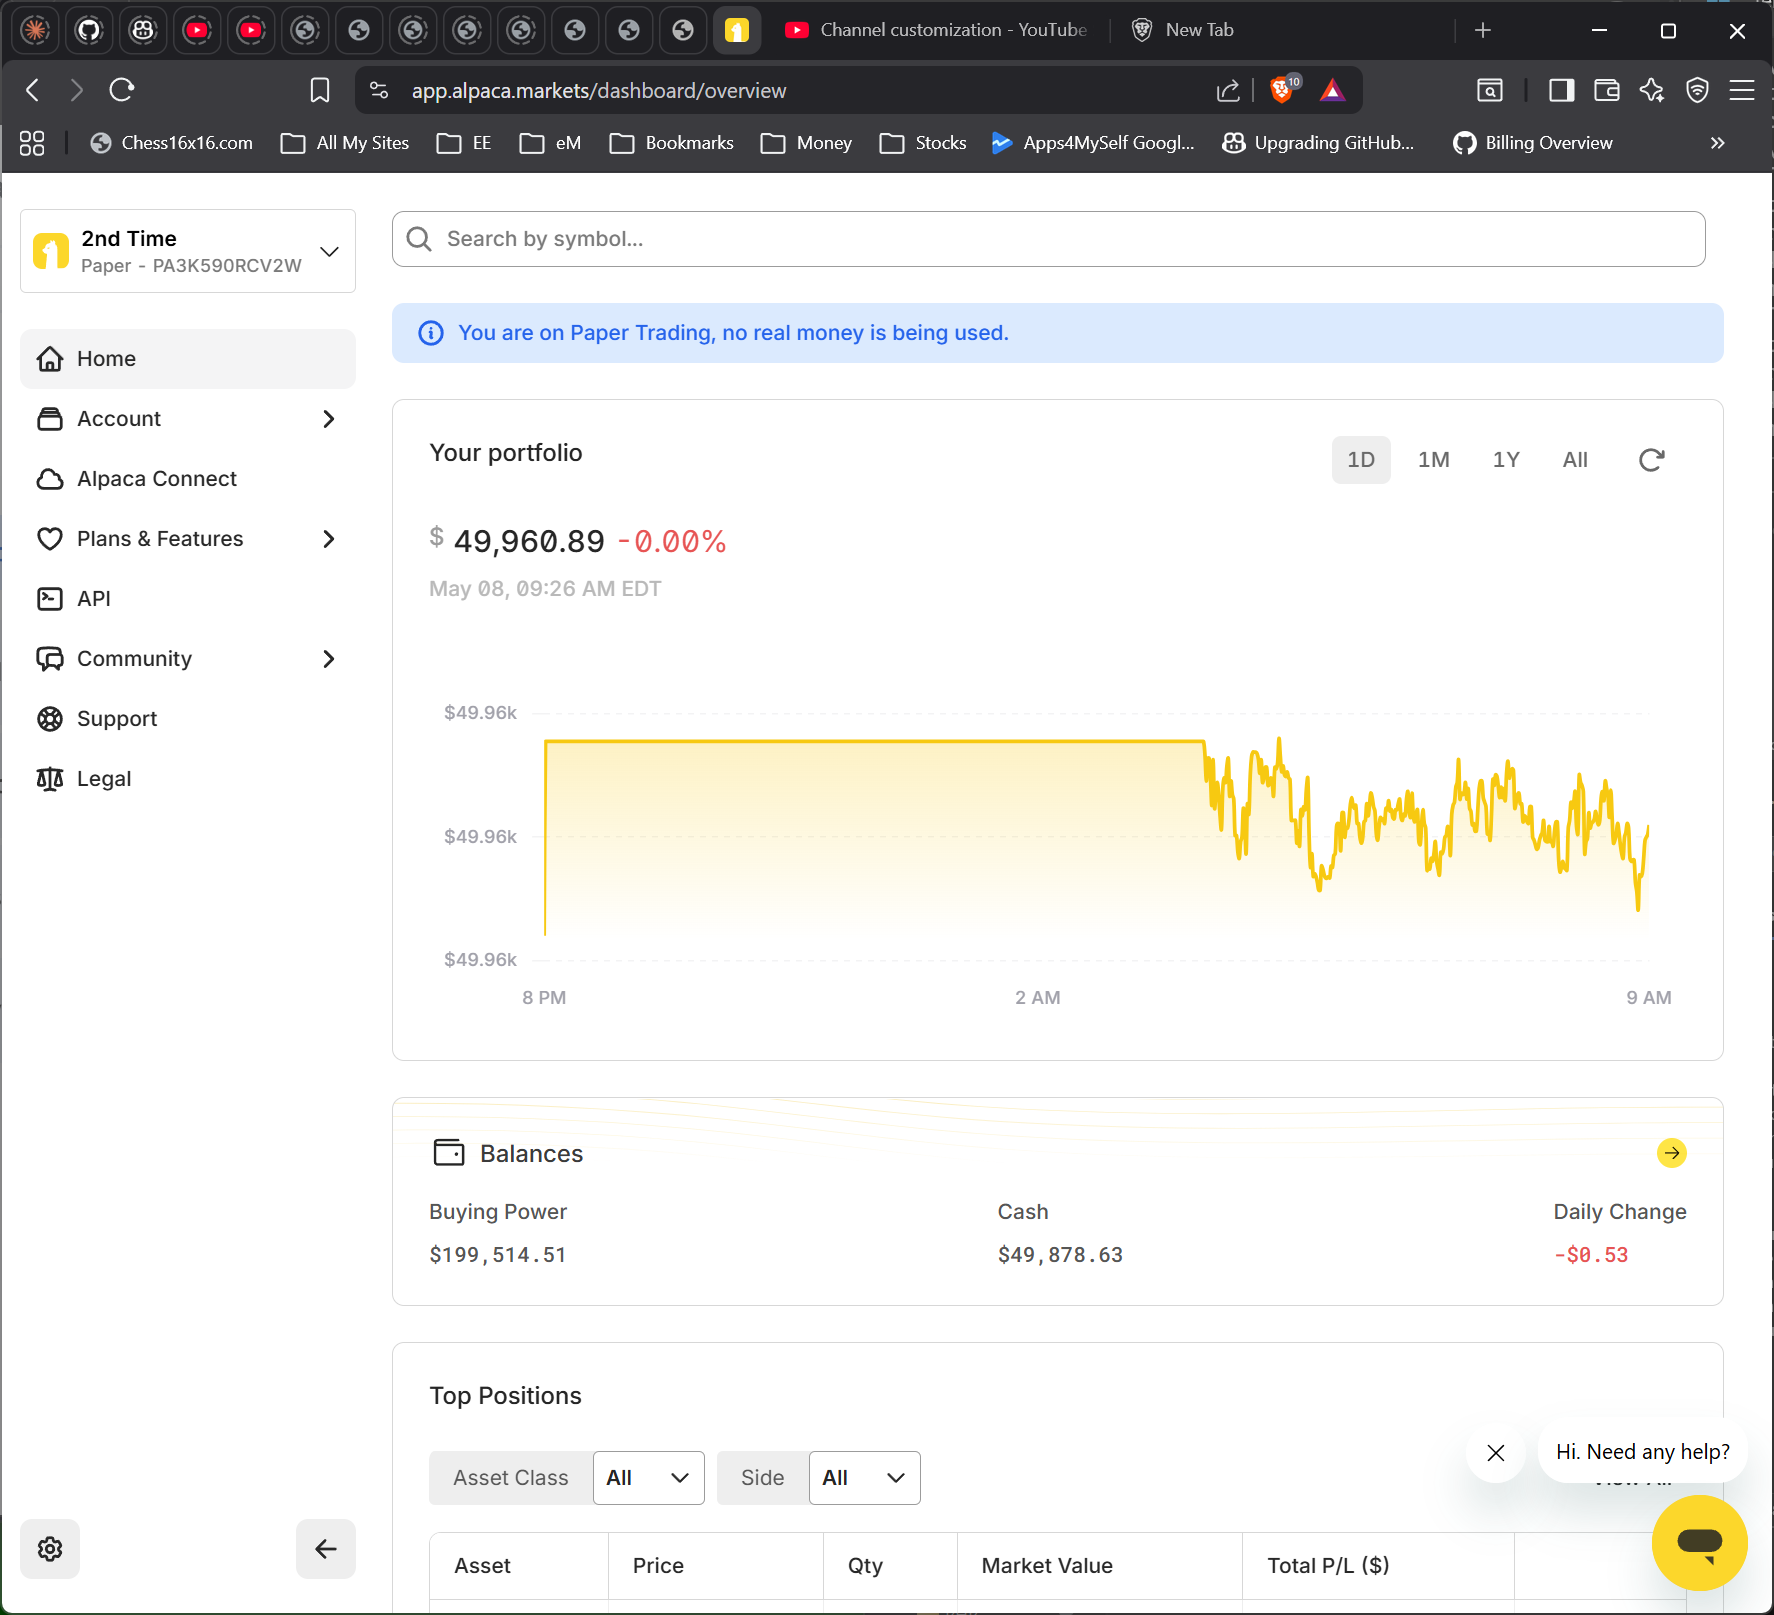The image size is (1774, 1615).
Task: Open the Asset Class All dropdown
Action: (648, 1478)
